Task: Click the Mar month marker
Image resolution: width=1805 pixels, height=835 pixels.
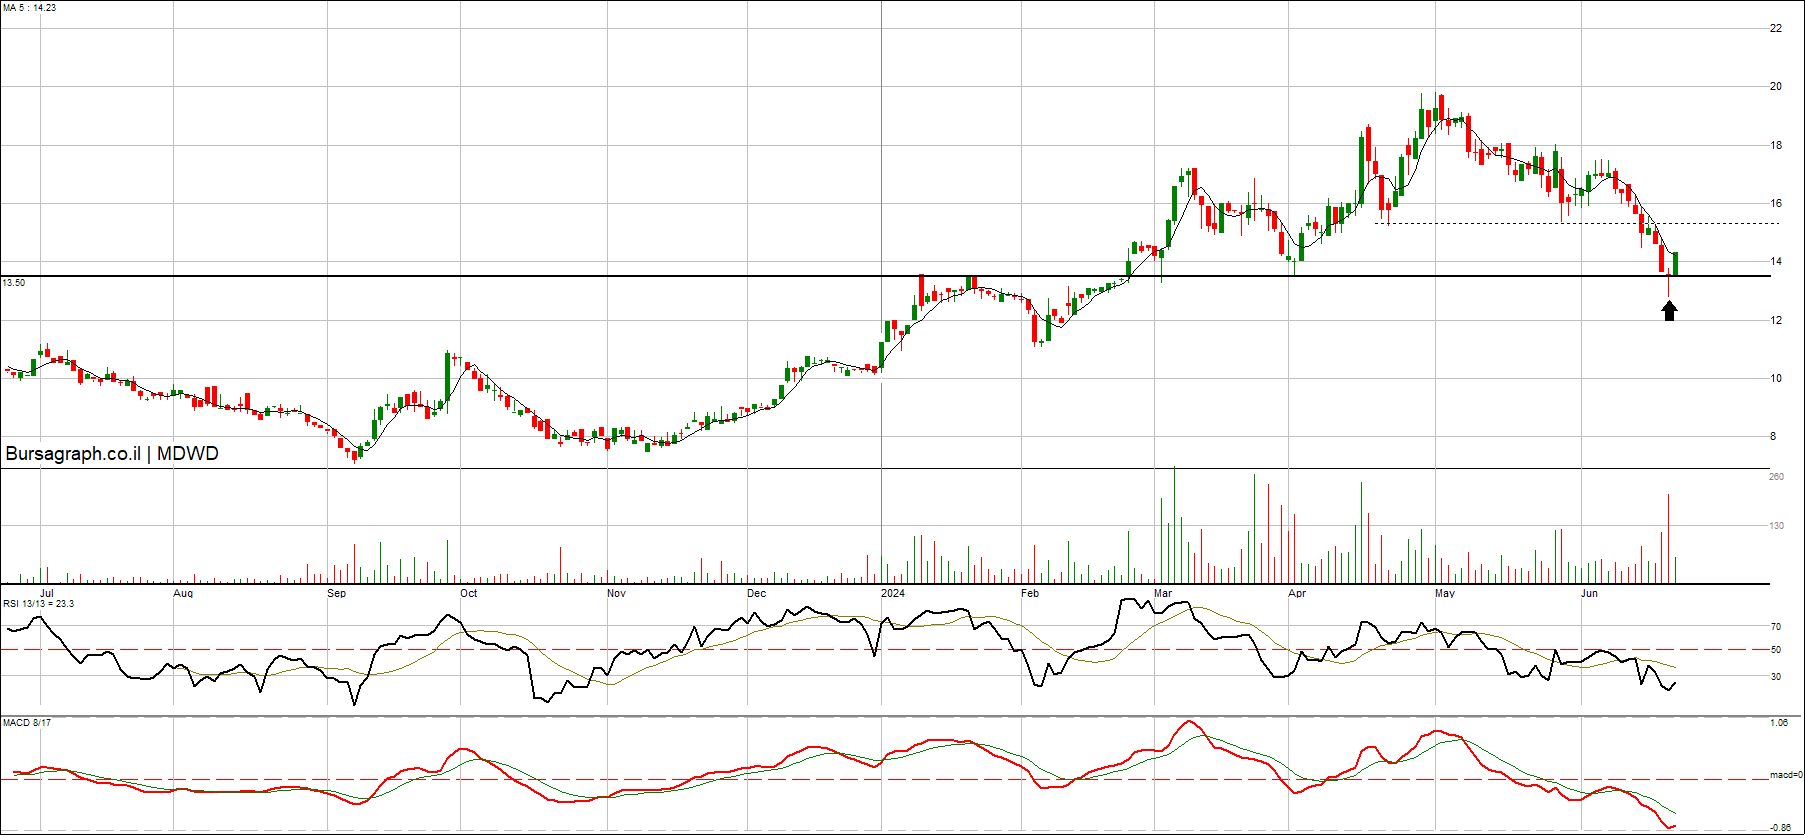Action: (1162, 593)
